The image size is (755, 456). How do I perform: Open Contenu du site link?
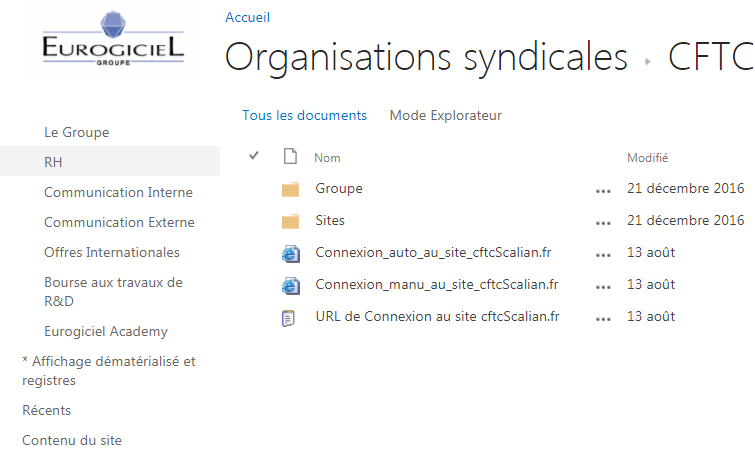point(72,441)
